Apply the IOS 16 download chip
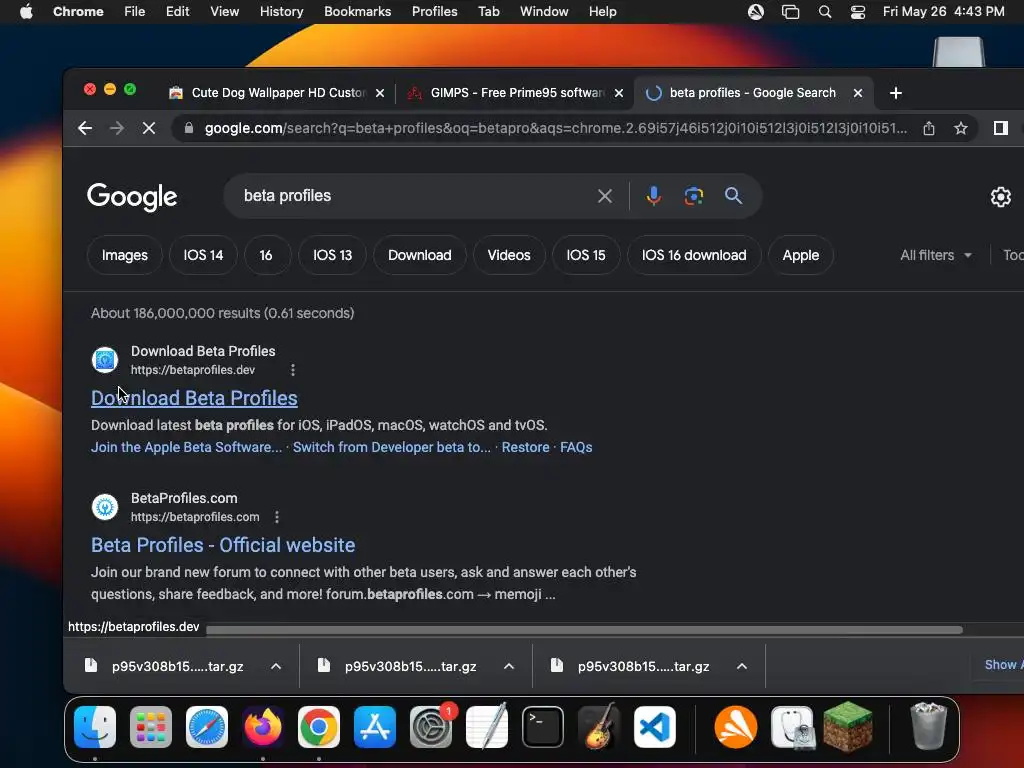This screenshot has height=768, width=1024. [694, 255]
